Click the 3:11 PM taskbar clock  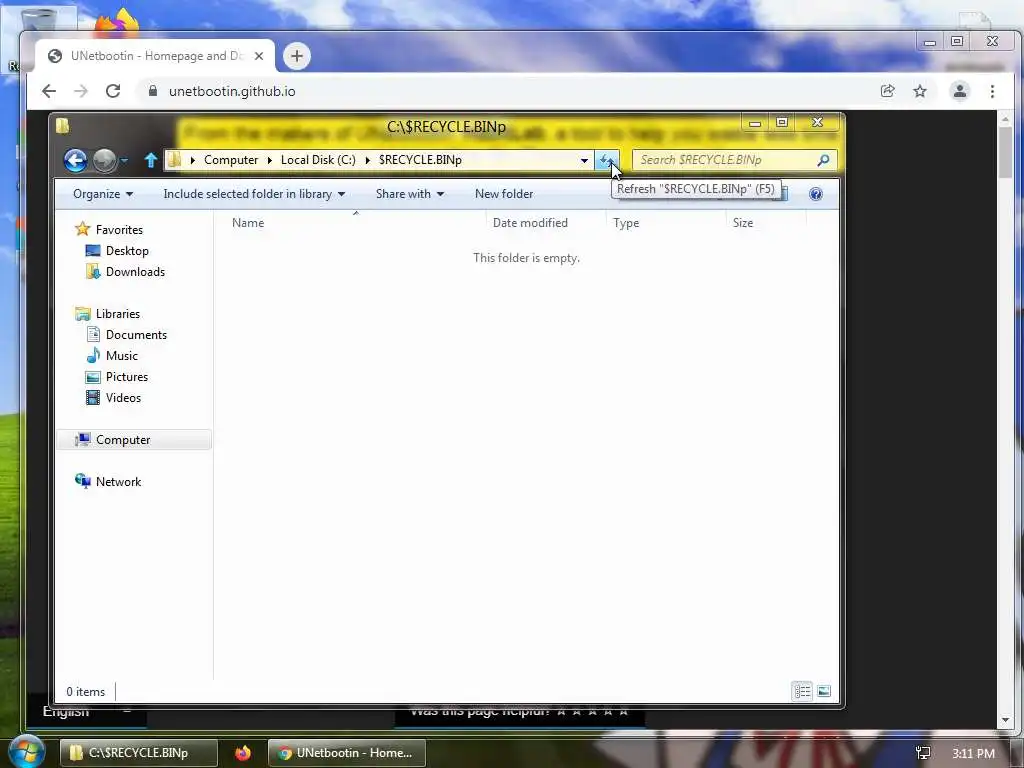(973, 753)
